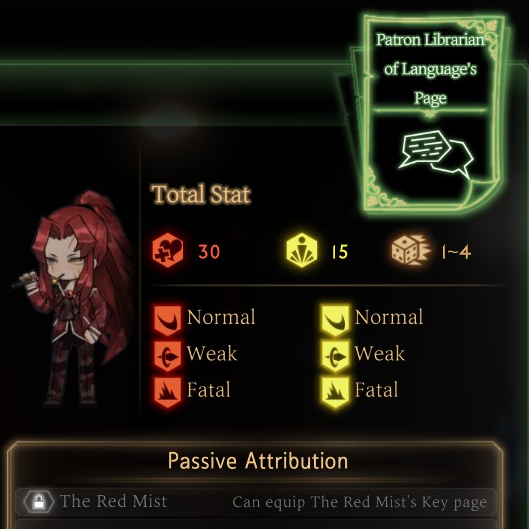Click the lock icon beside The Red Mist
This screenshot has height=529, width=529.
[x=39, y=501]
